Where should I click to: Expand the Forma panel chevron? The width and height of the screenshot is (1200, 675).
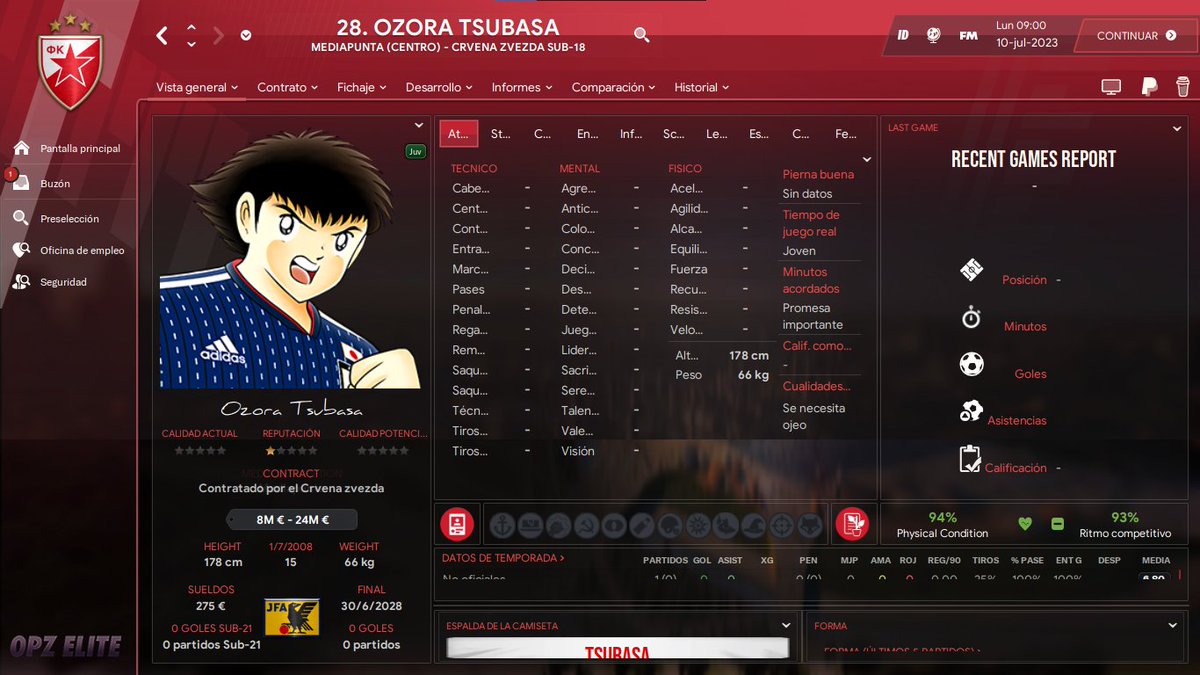click(1173, 626)
